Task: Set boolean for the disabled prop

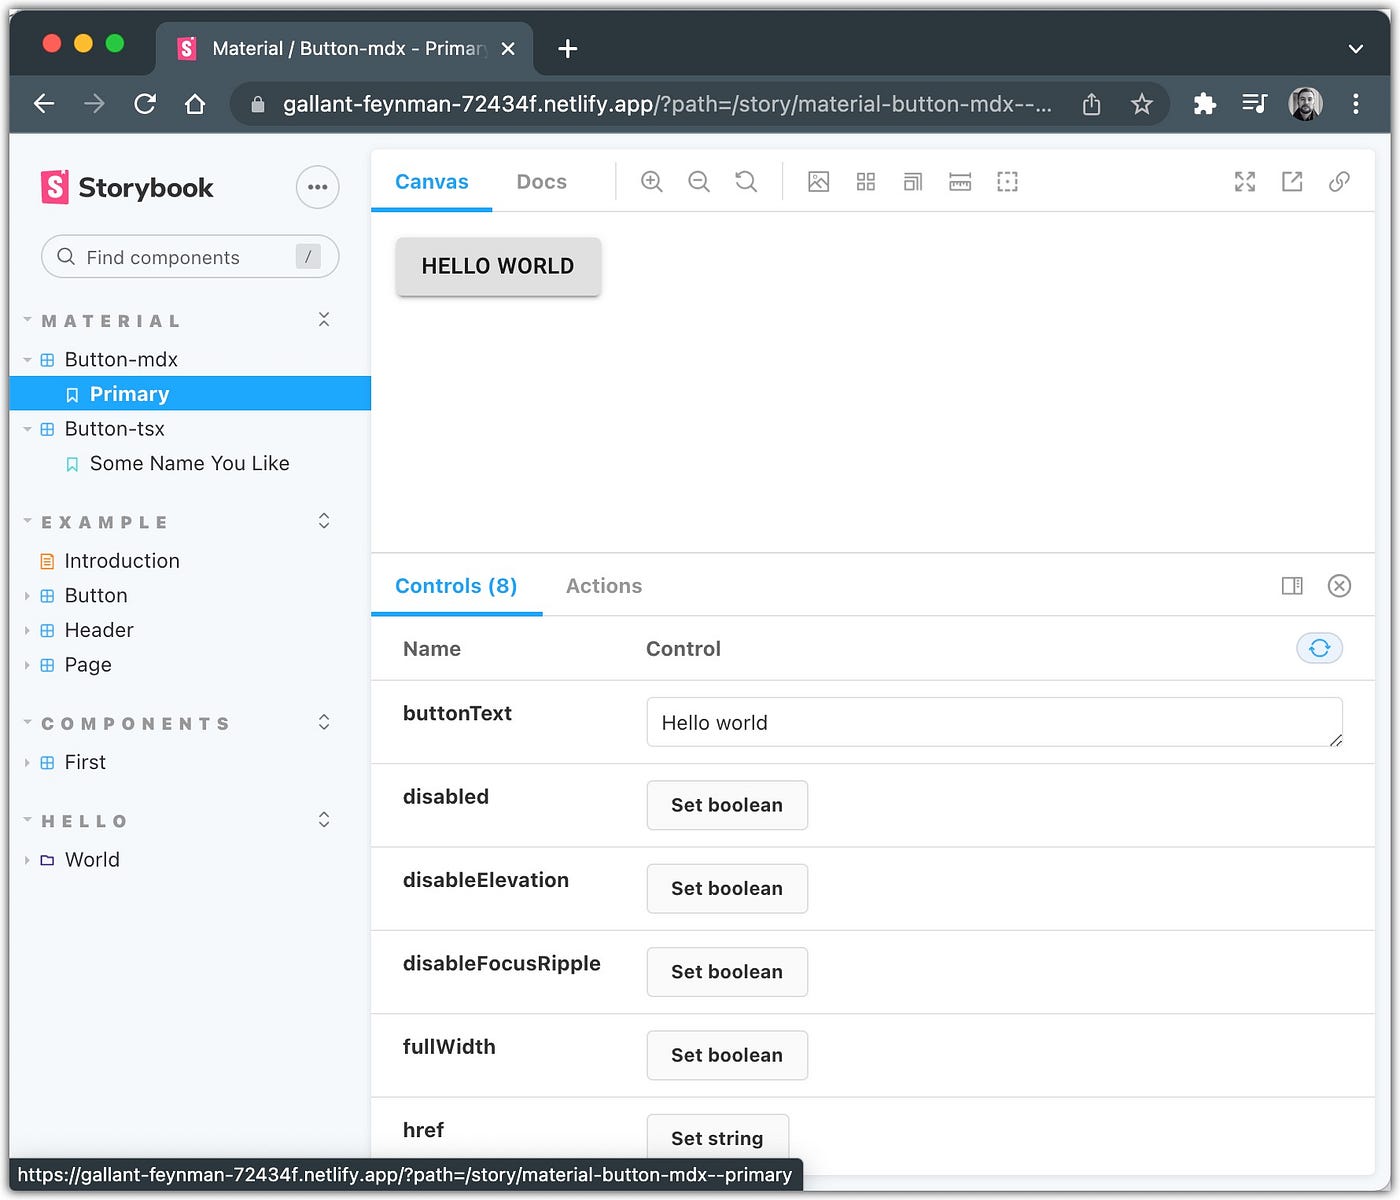Action: point(727,805)
